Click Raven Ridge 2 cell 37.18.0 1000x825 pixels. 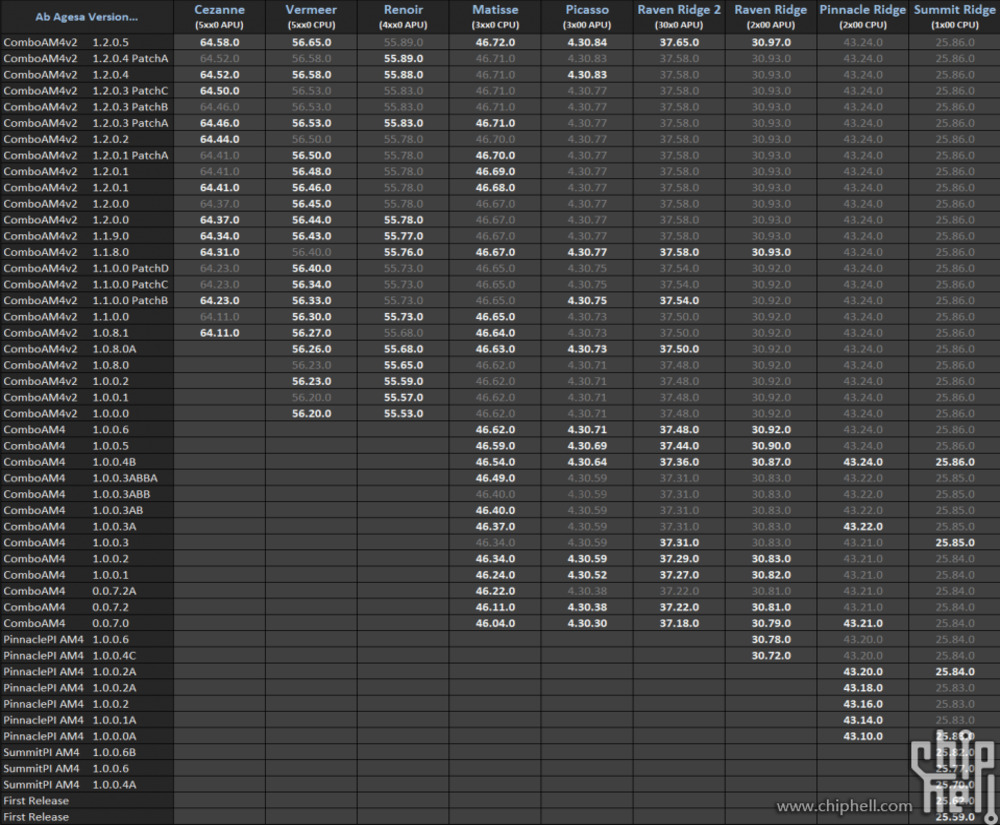click(x=679, y=624)
